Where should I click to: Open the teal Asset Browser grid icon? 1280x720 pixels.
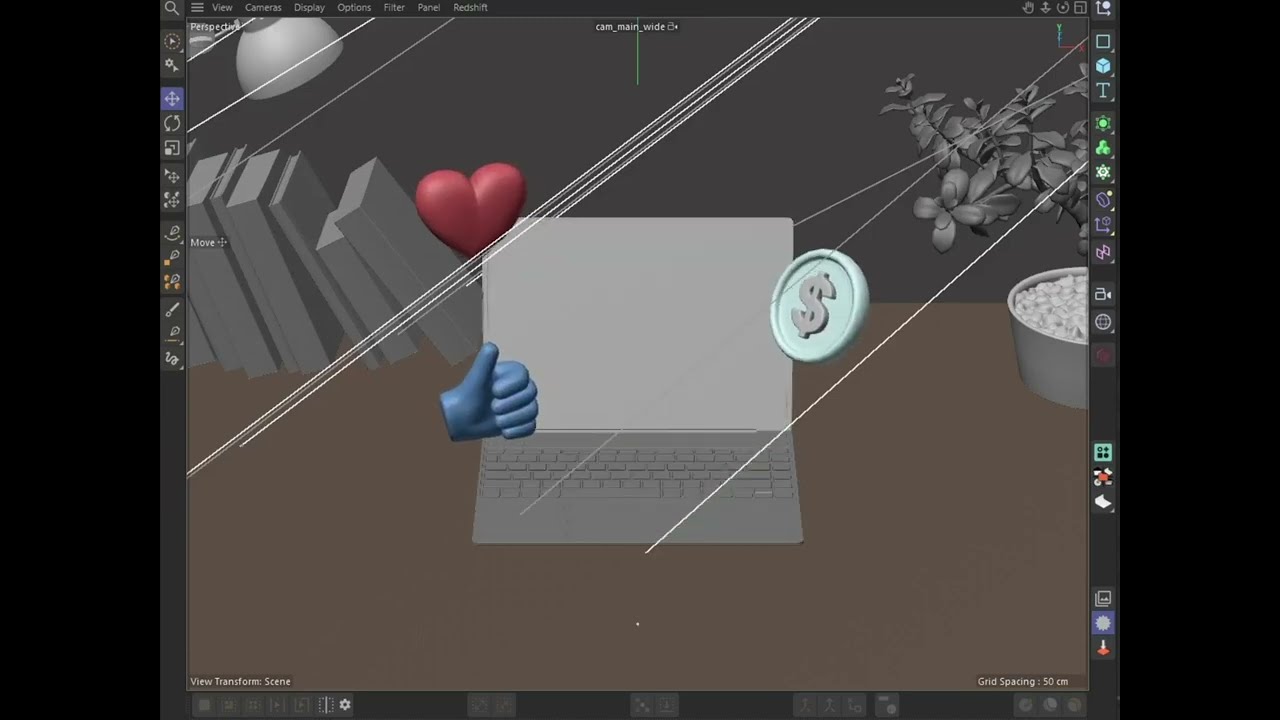(1103, 452)
